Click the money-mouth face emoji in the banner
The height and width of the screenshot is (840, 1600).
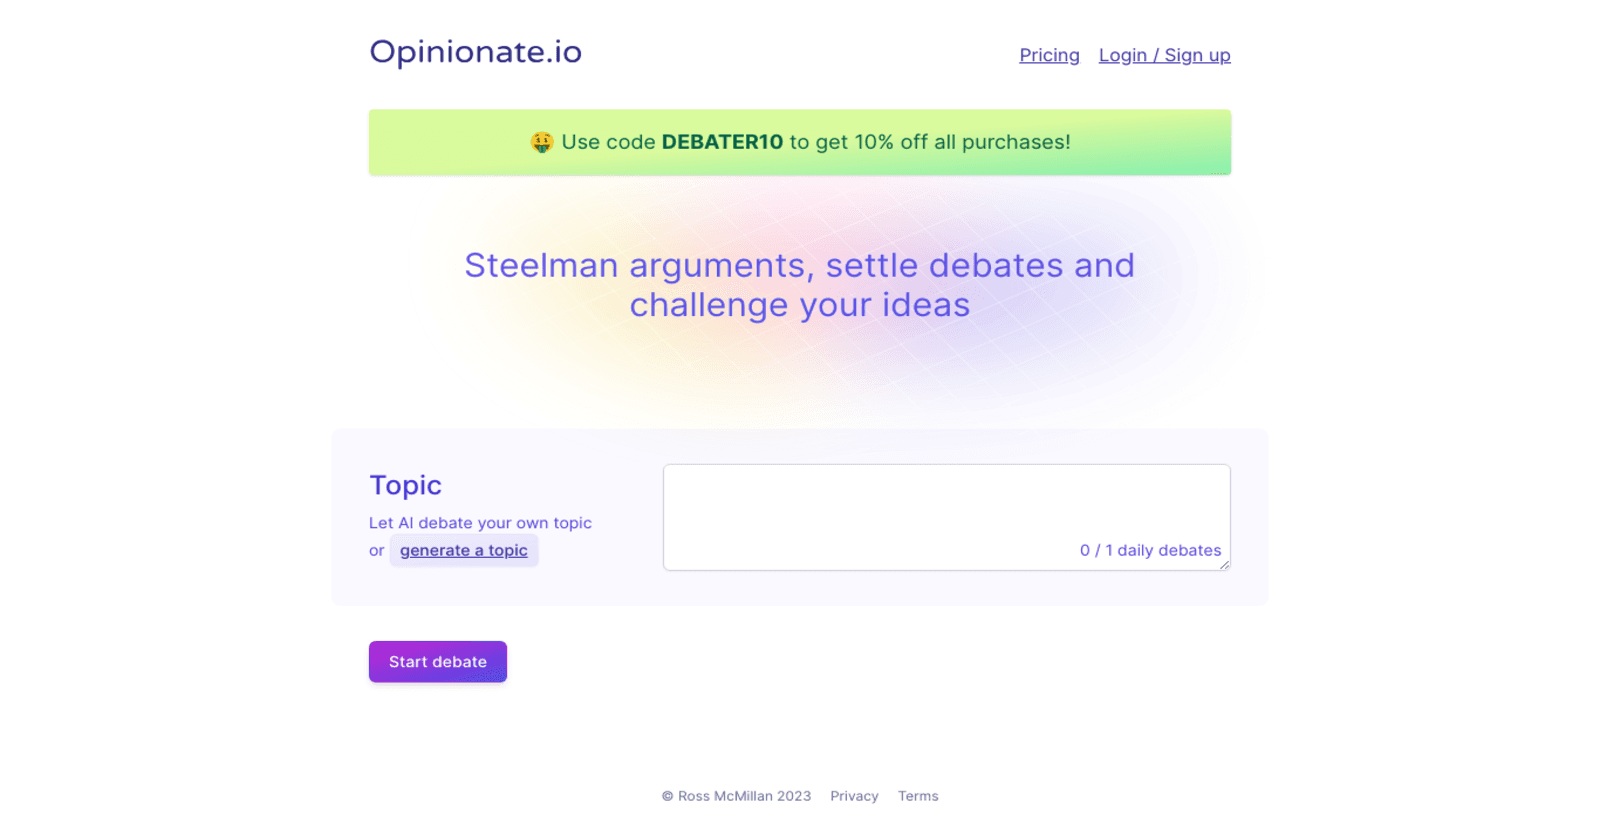[541, 142]
